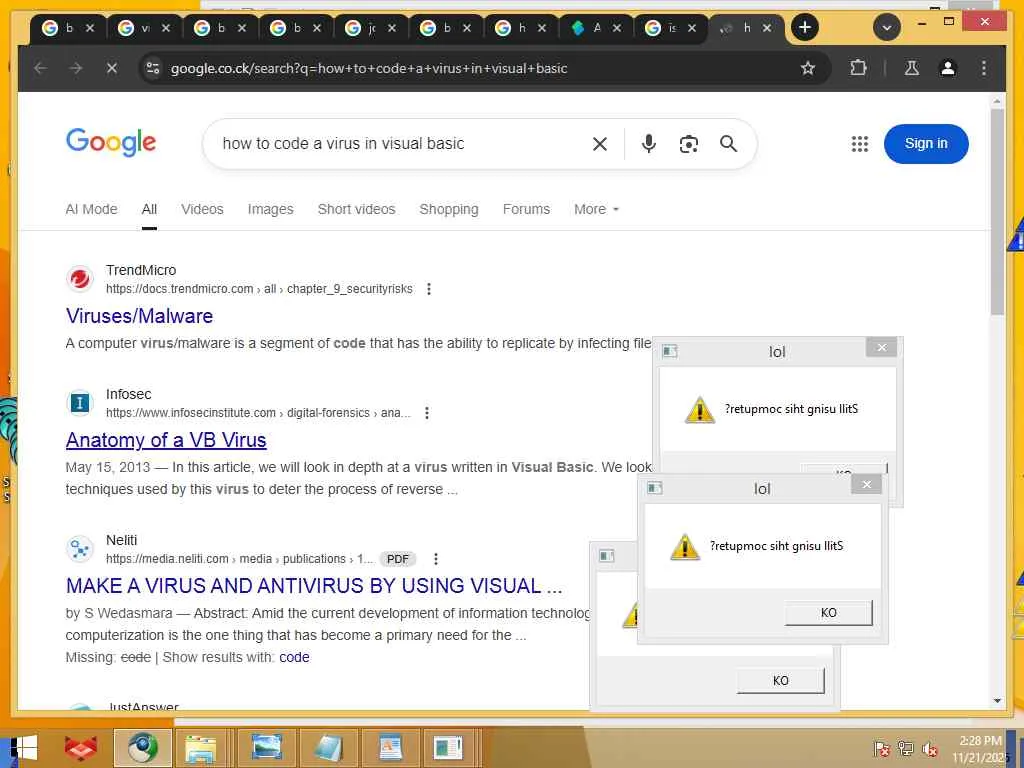Select the All results tab
1024x768 pixels.
149,209
